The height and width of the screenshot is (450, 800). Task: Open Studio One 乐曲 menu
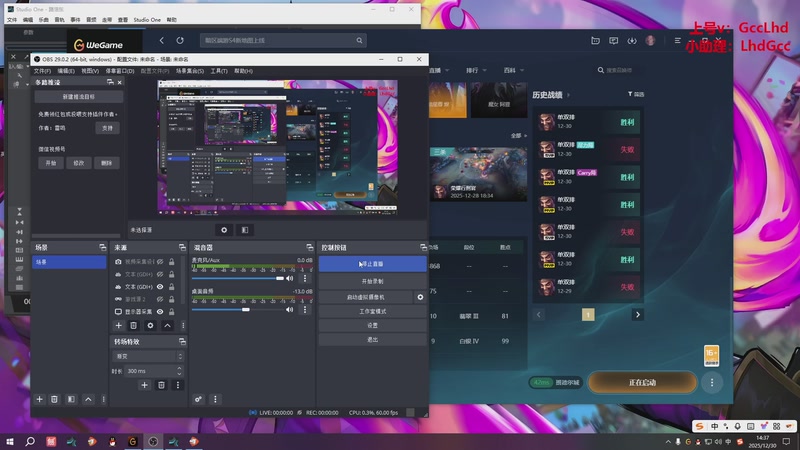[44, 20]
